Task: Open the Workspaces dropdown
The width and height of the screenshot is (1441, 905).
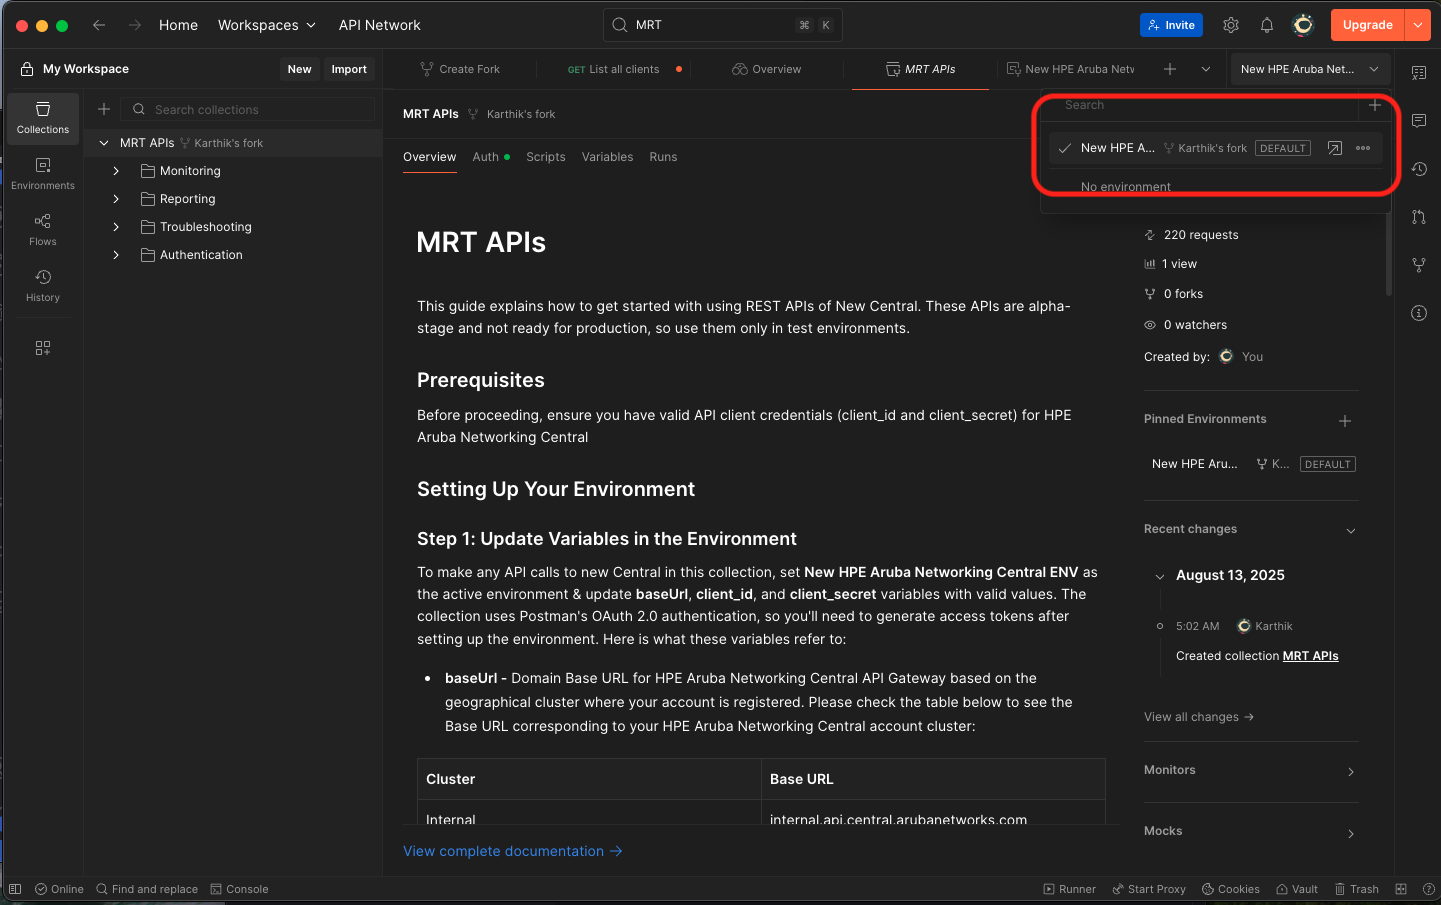Action: point(267,25)
